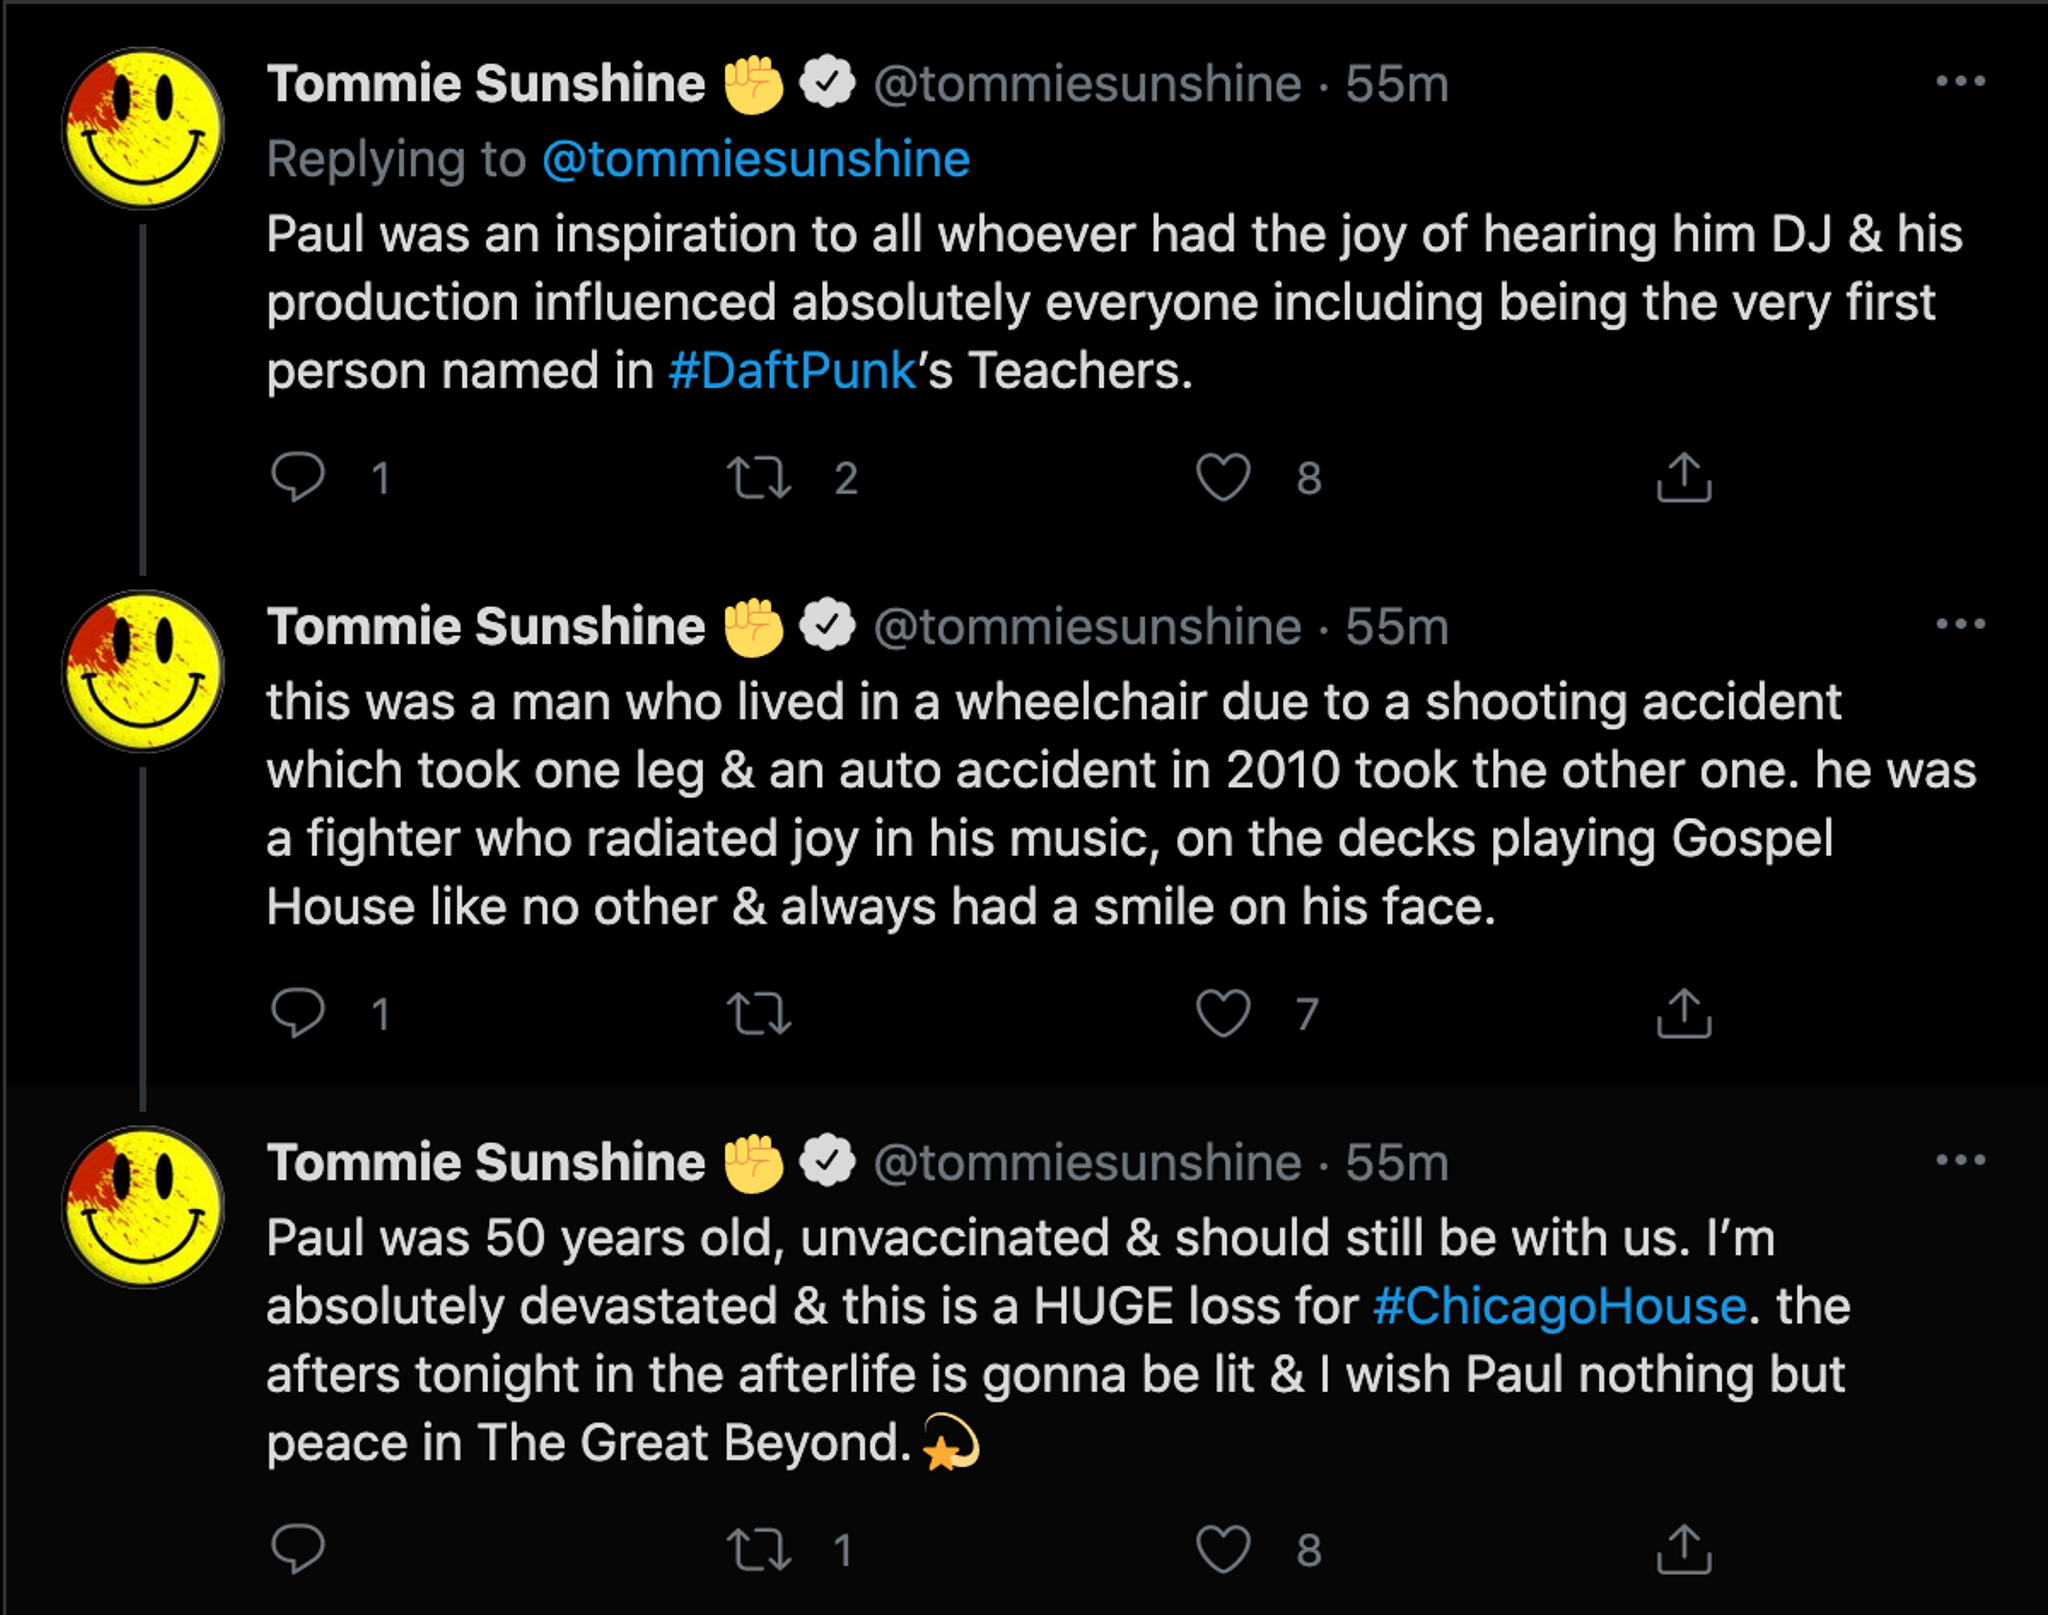Like the tweet mentioning #ChicagoHouse

1223,1549
